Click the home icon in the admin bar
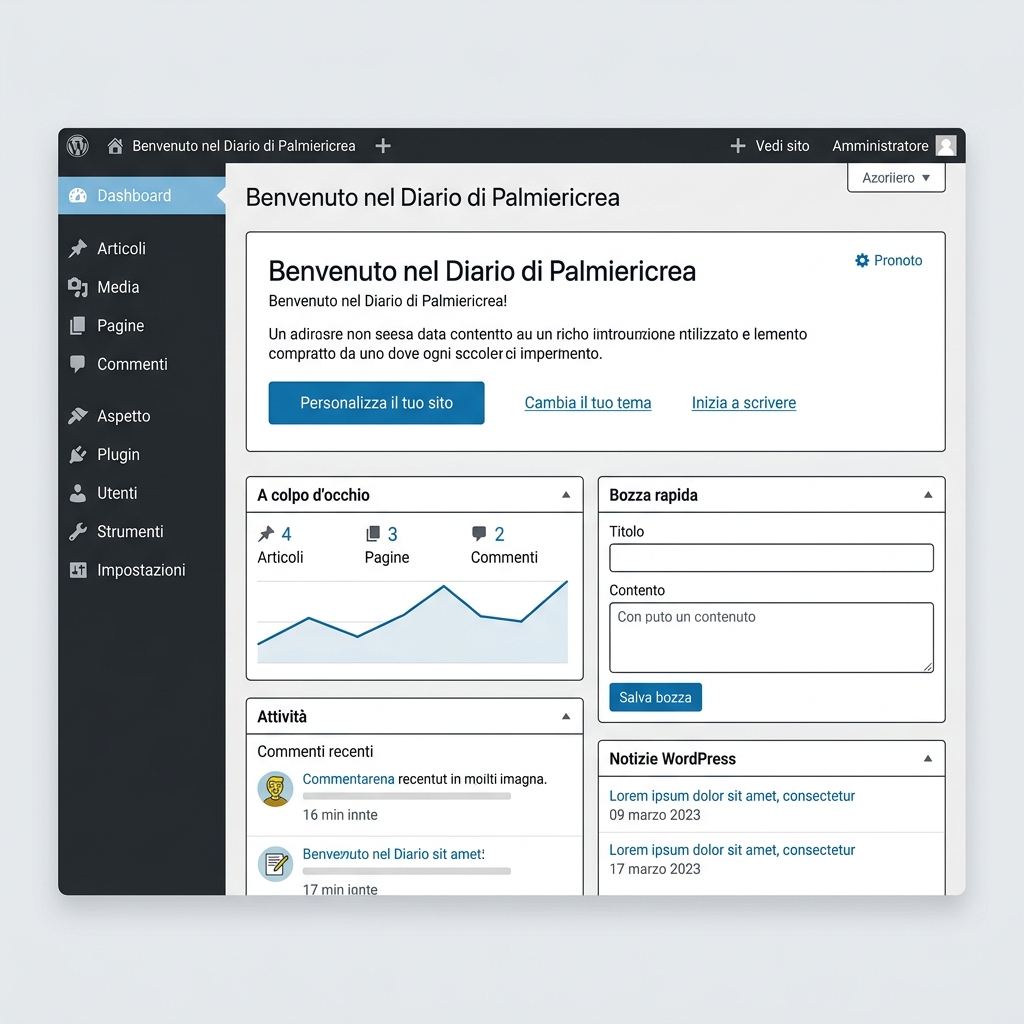This screenshot has height=1024, width=1024. click(115, 146)
